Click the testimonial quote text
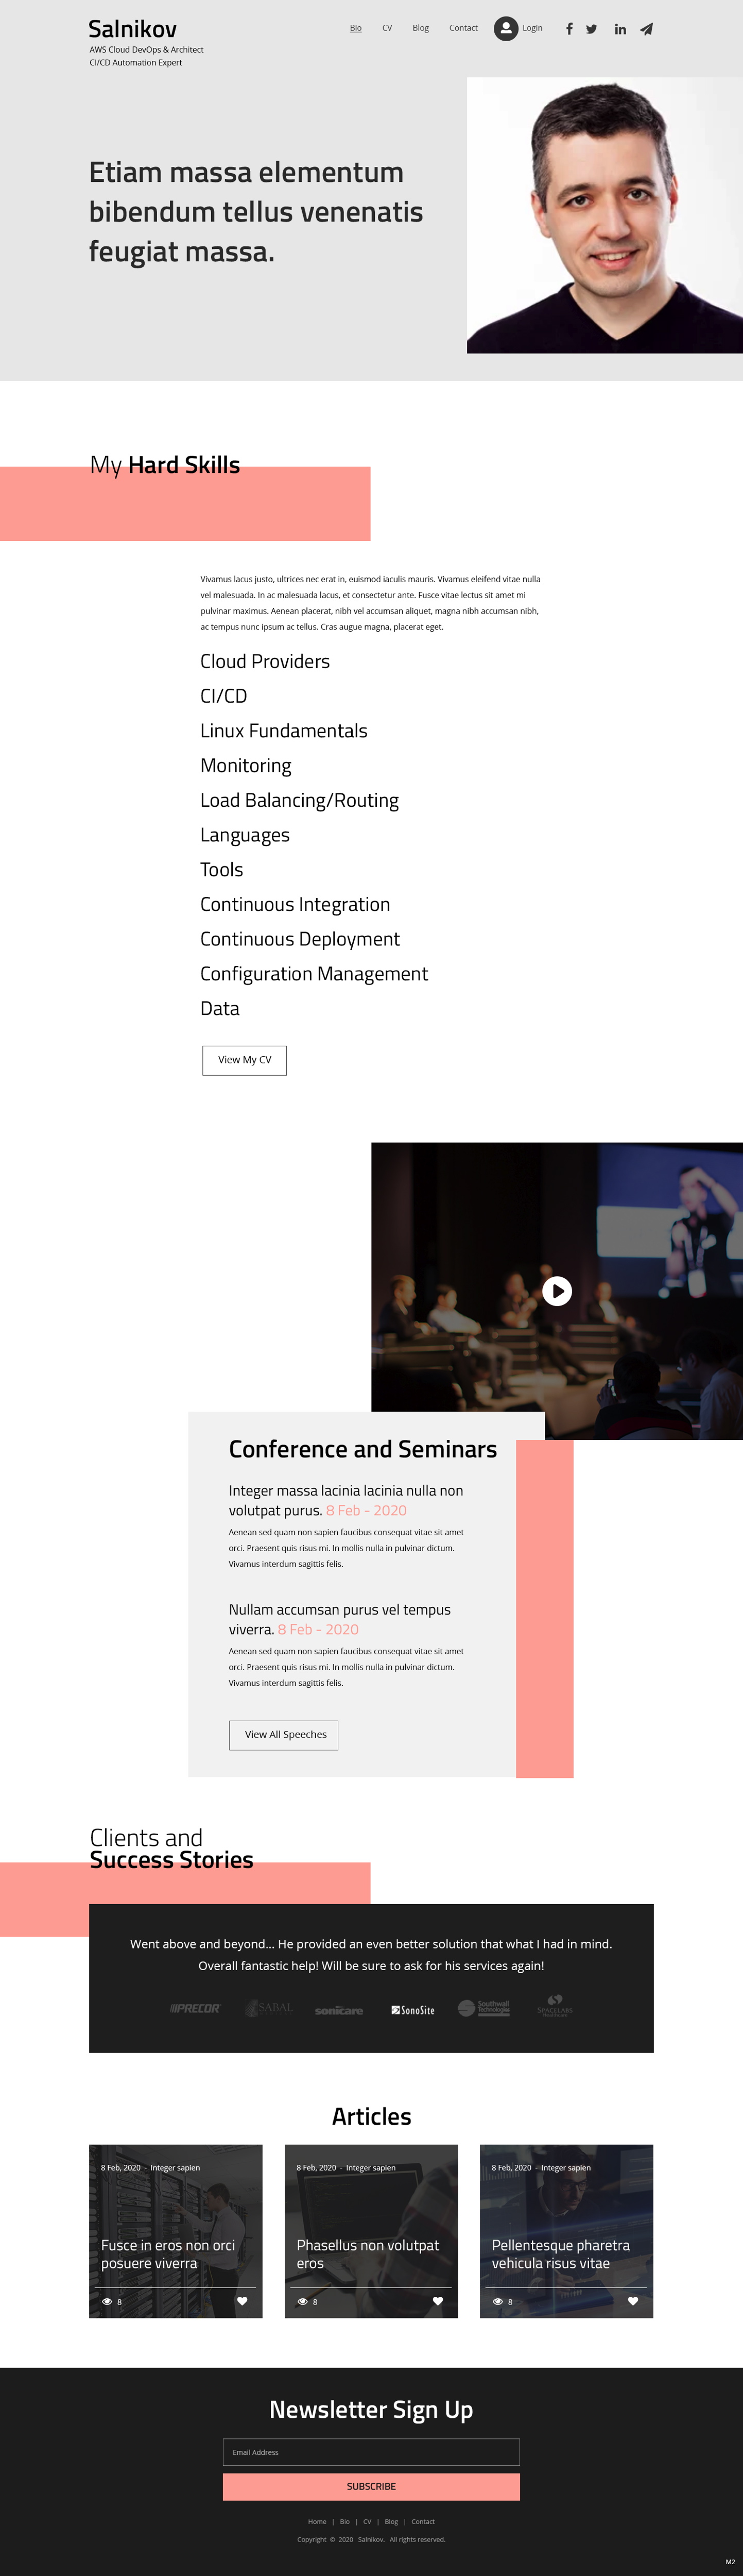Image resolution: width=743 pixels, height=2576 pixels. tap(371, 1954)
